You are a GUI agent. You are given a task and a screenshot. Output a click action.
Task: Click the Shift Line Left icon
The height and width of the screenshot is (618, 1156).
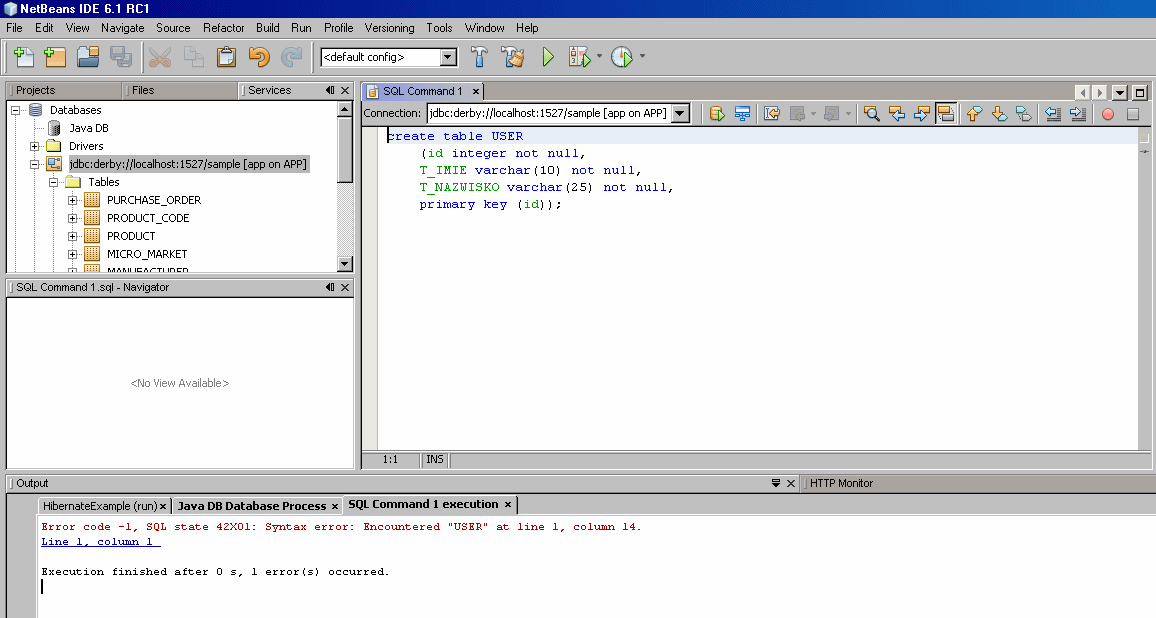coord(1053,114)
